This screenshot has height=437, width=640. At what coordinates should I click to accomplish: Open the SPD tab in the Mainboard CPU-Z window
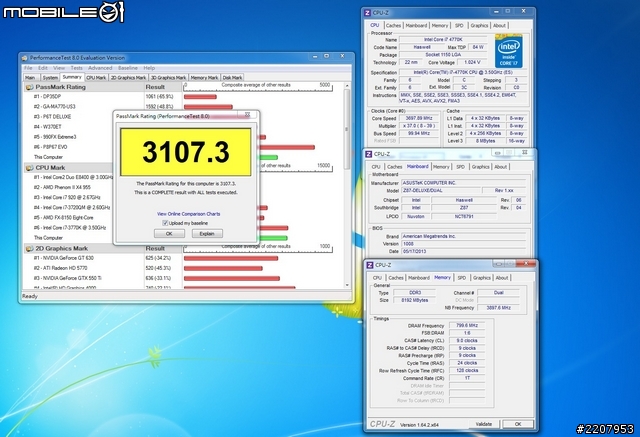(460, 167)
